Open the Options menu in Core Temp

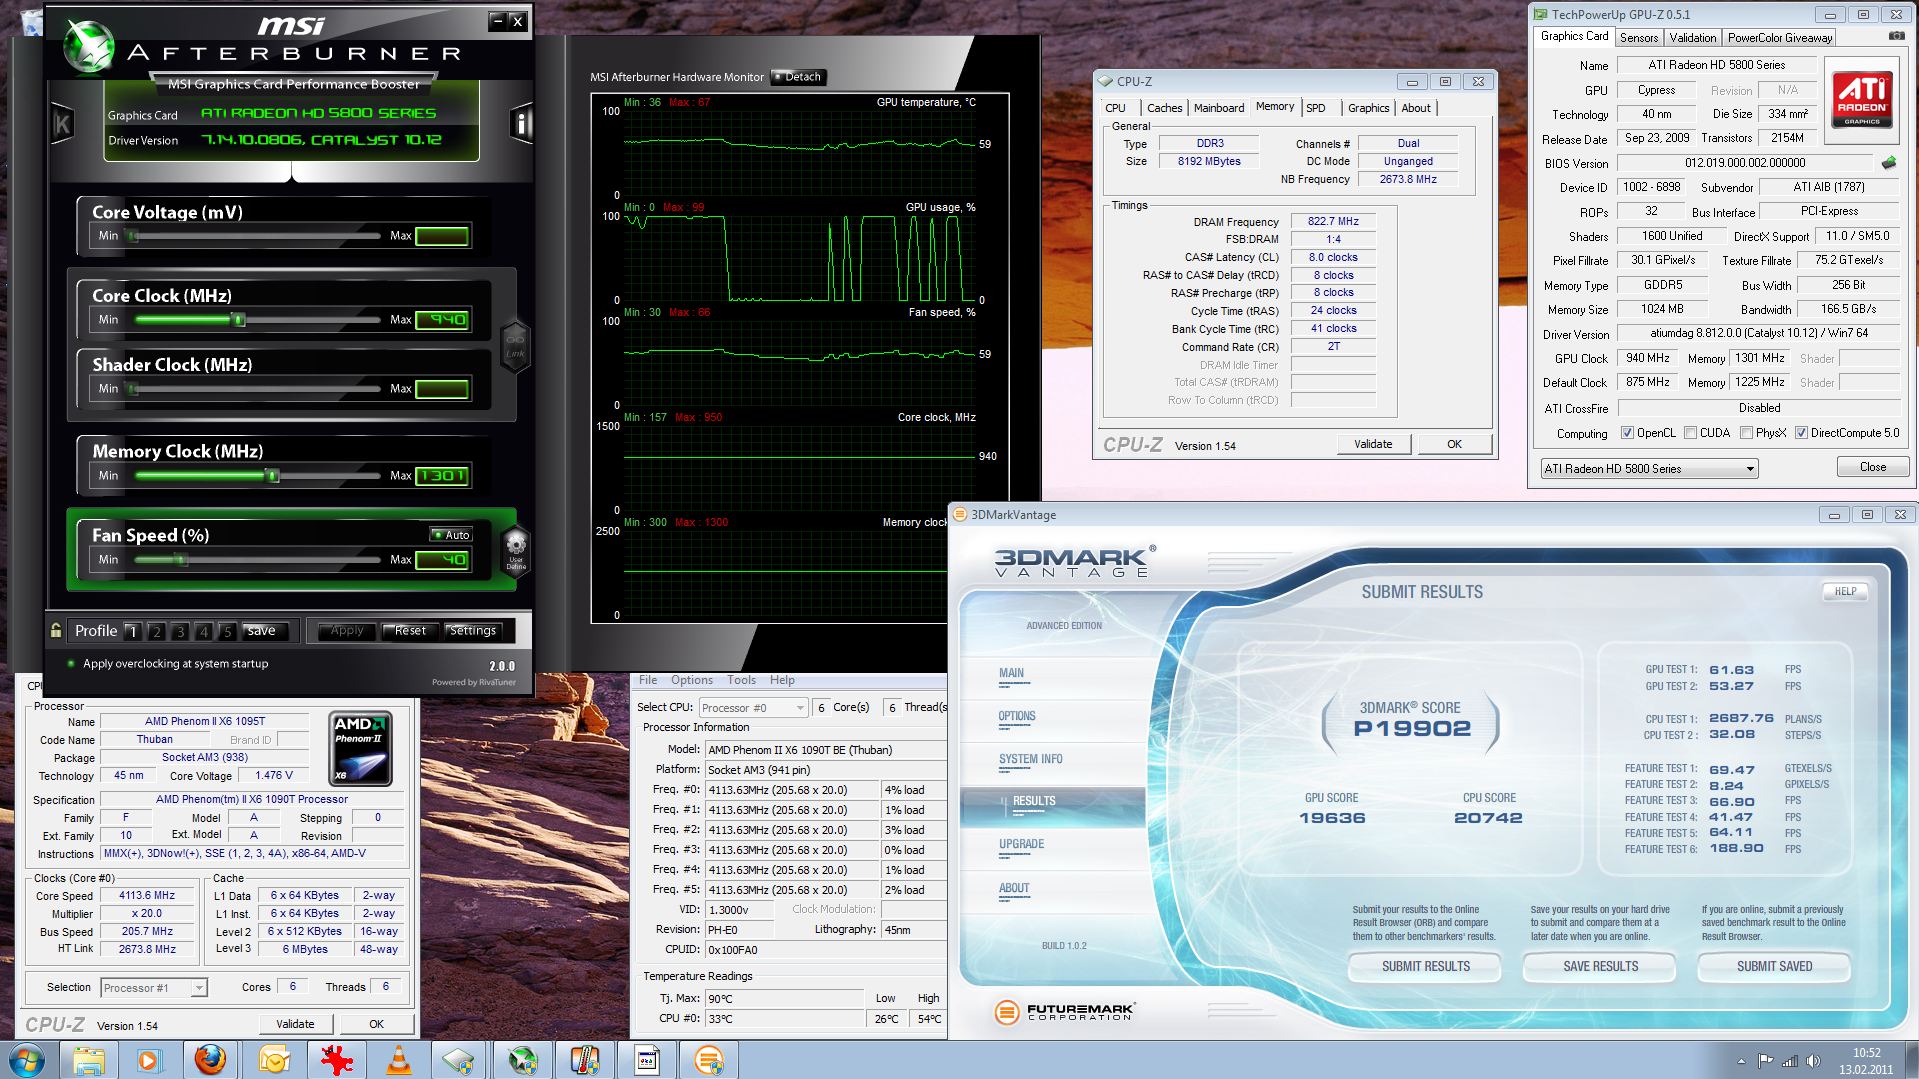click(692, 680)
